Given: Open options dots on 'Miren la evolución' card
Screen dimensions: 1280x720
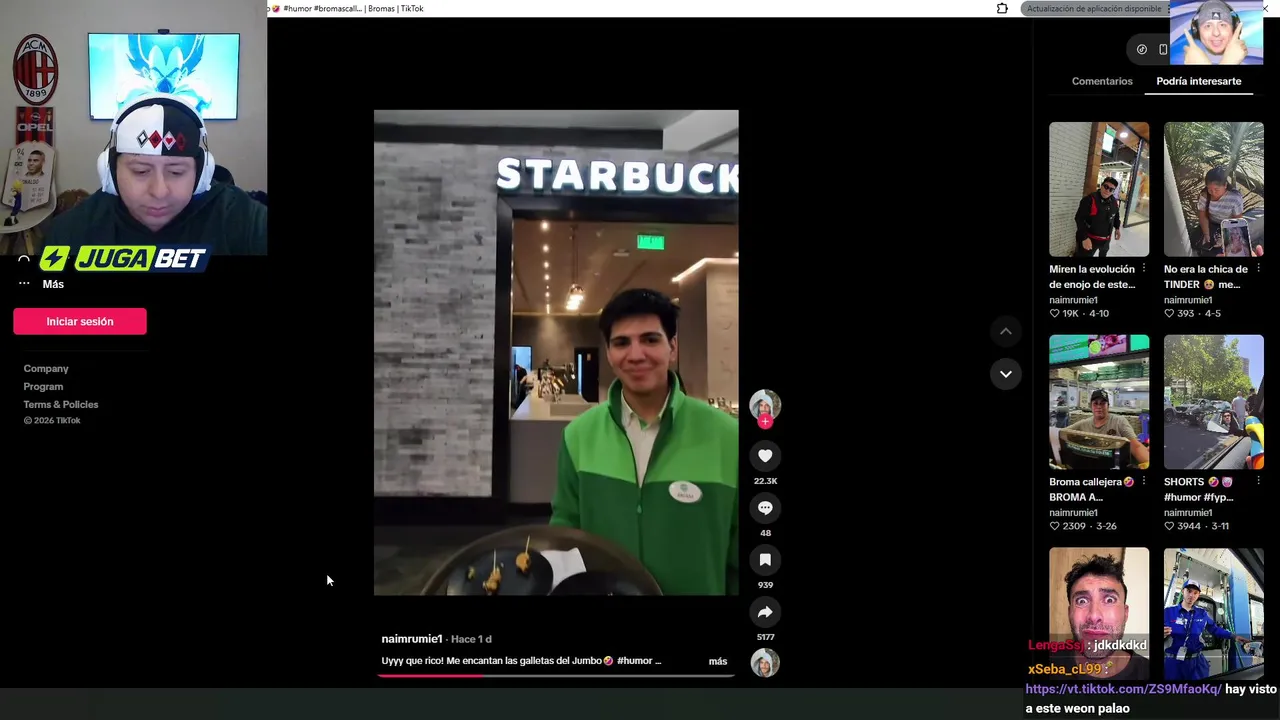Looking at the screenshot, I should tap(1144, 269).
